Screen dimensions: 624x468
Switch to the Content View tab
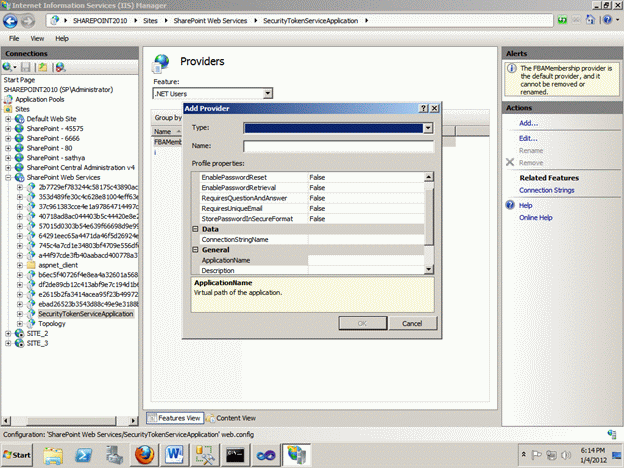231,418
